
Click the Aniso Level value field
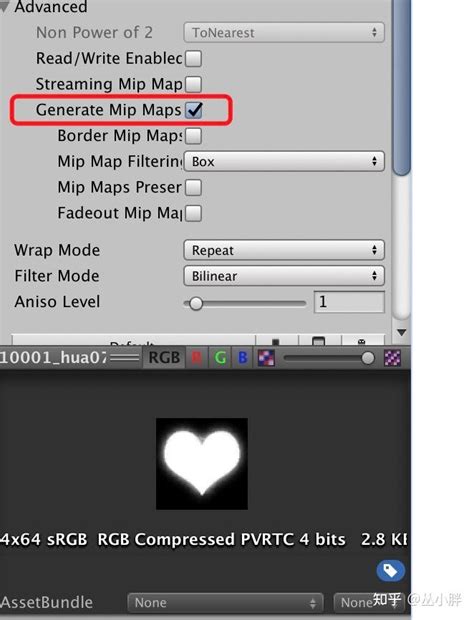coord(349,302)
